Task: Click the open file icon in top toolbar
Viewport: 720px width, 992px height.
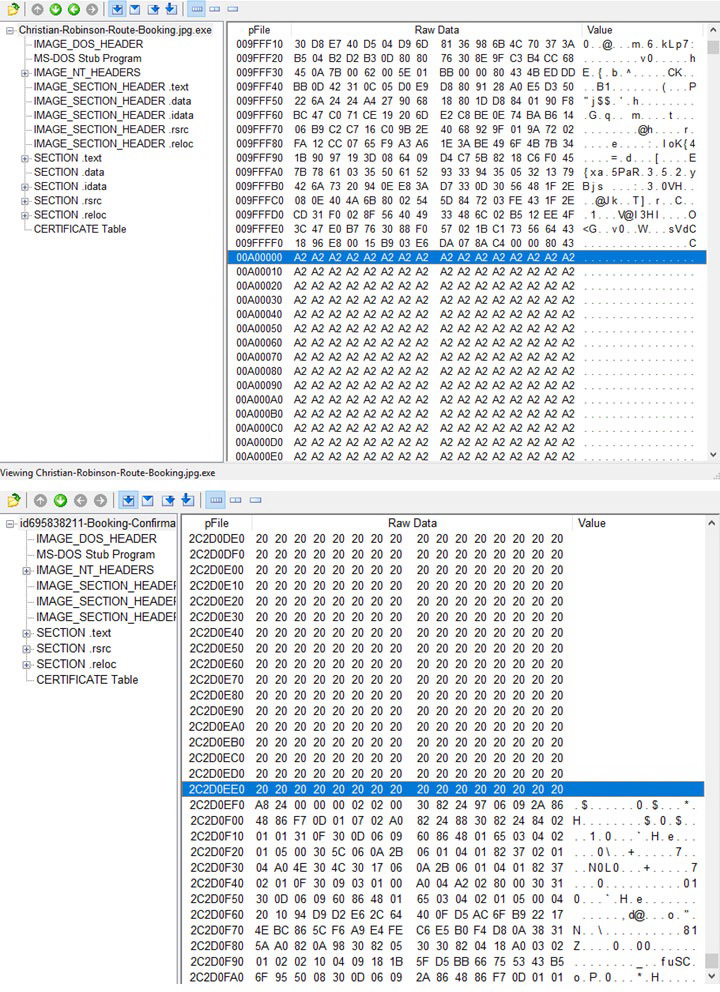Action: click(x=13, y=9)
